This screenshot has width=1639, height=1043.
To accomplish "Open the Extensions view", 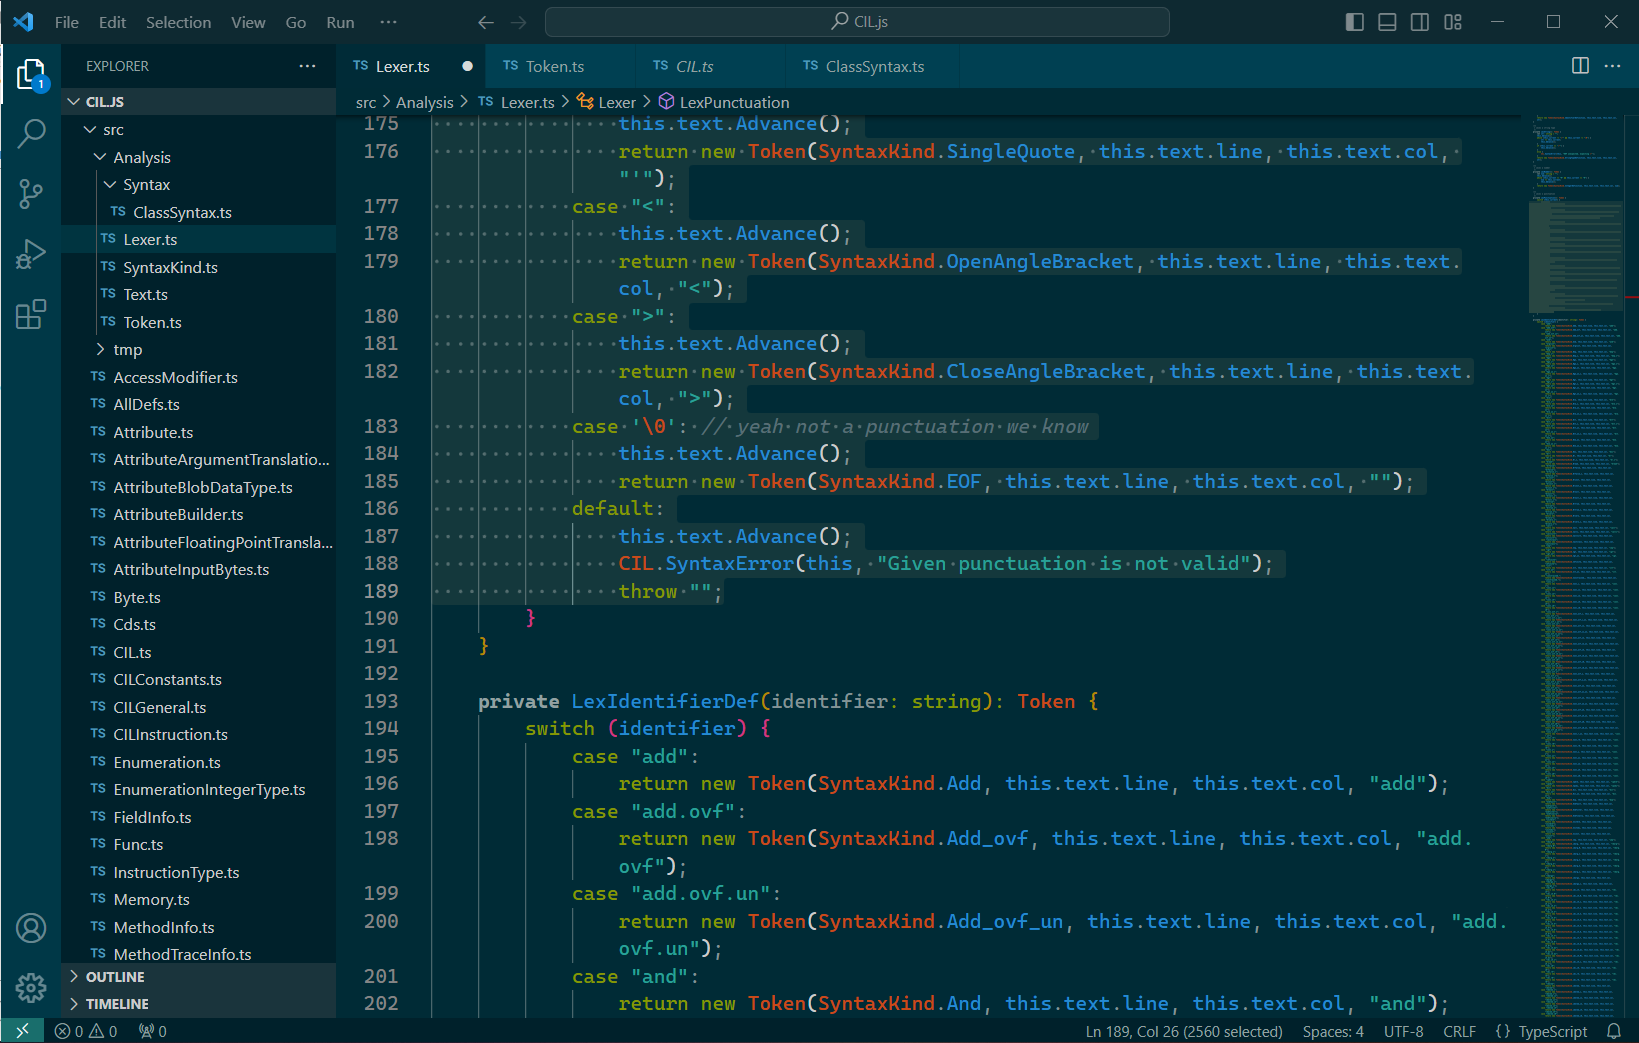I will [x=31, y=314].
